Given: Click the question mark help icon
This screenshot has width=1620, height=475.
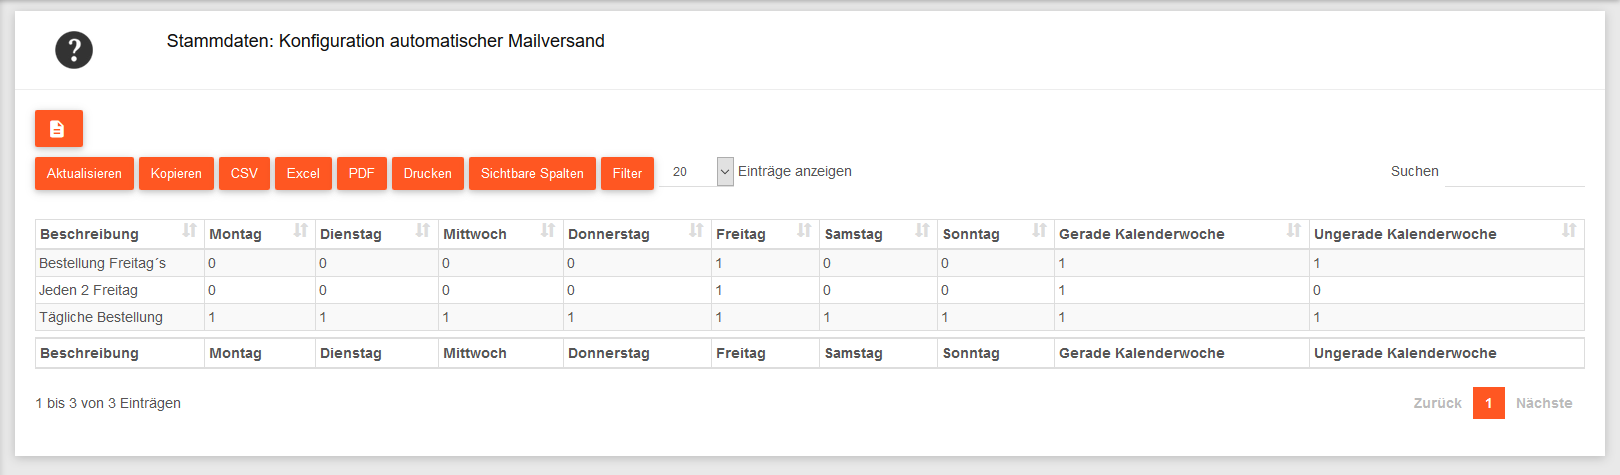Looking at the screenshot, I should [74, 50].
